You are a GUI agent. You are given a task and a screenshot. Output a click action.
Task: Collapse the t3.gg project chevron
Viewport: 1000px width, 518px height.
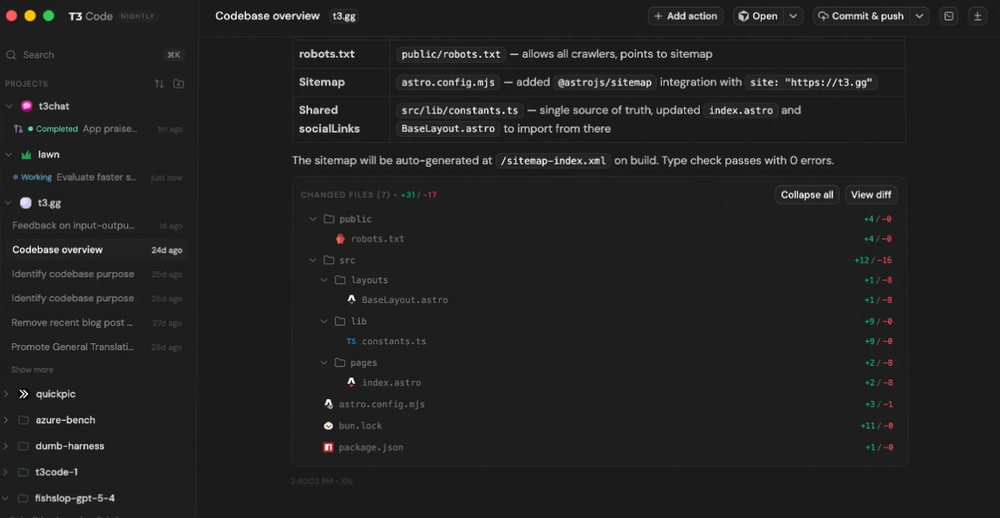(x=8, y=203)
